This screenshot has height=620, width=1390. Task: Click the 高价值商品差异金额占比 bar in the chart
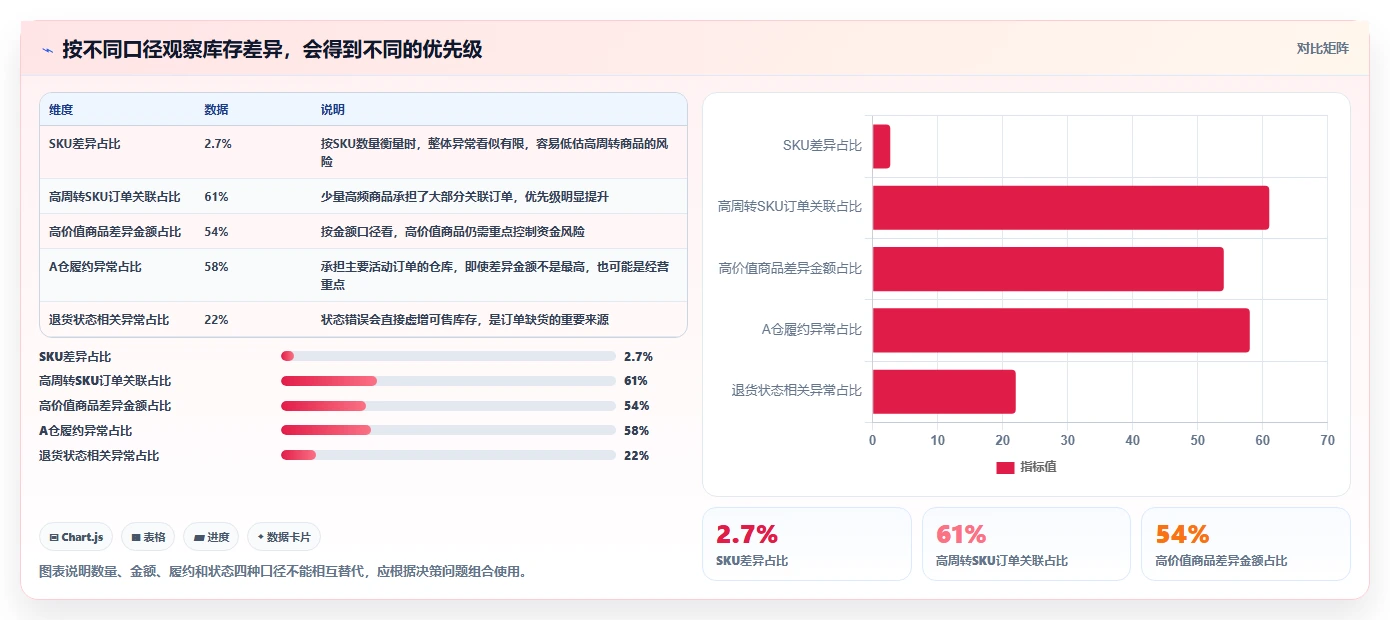point(1048,269)
